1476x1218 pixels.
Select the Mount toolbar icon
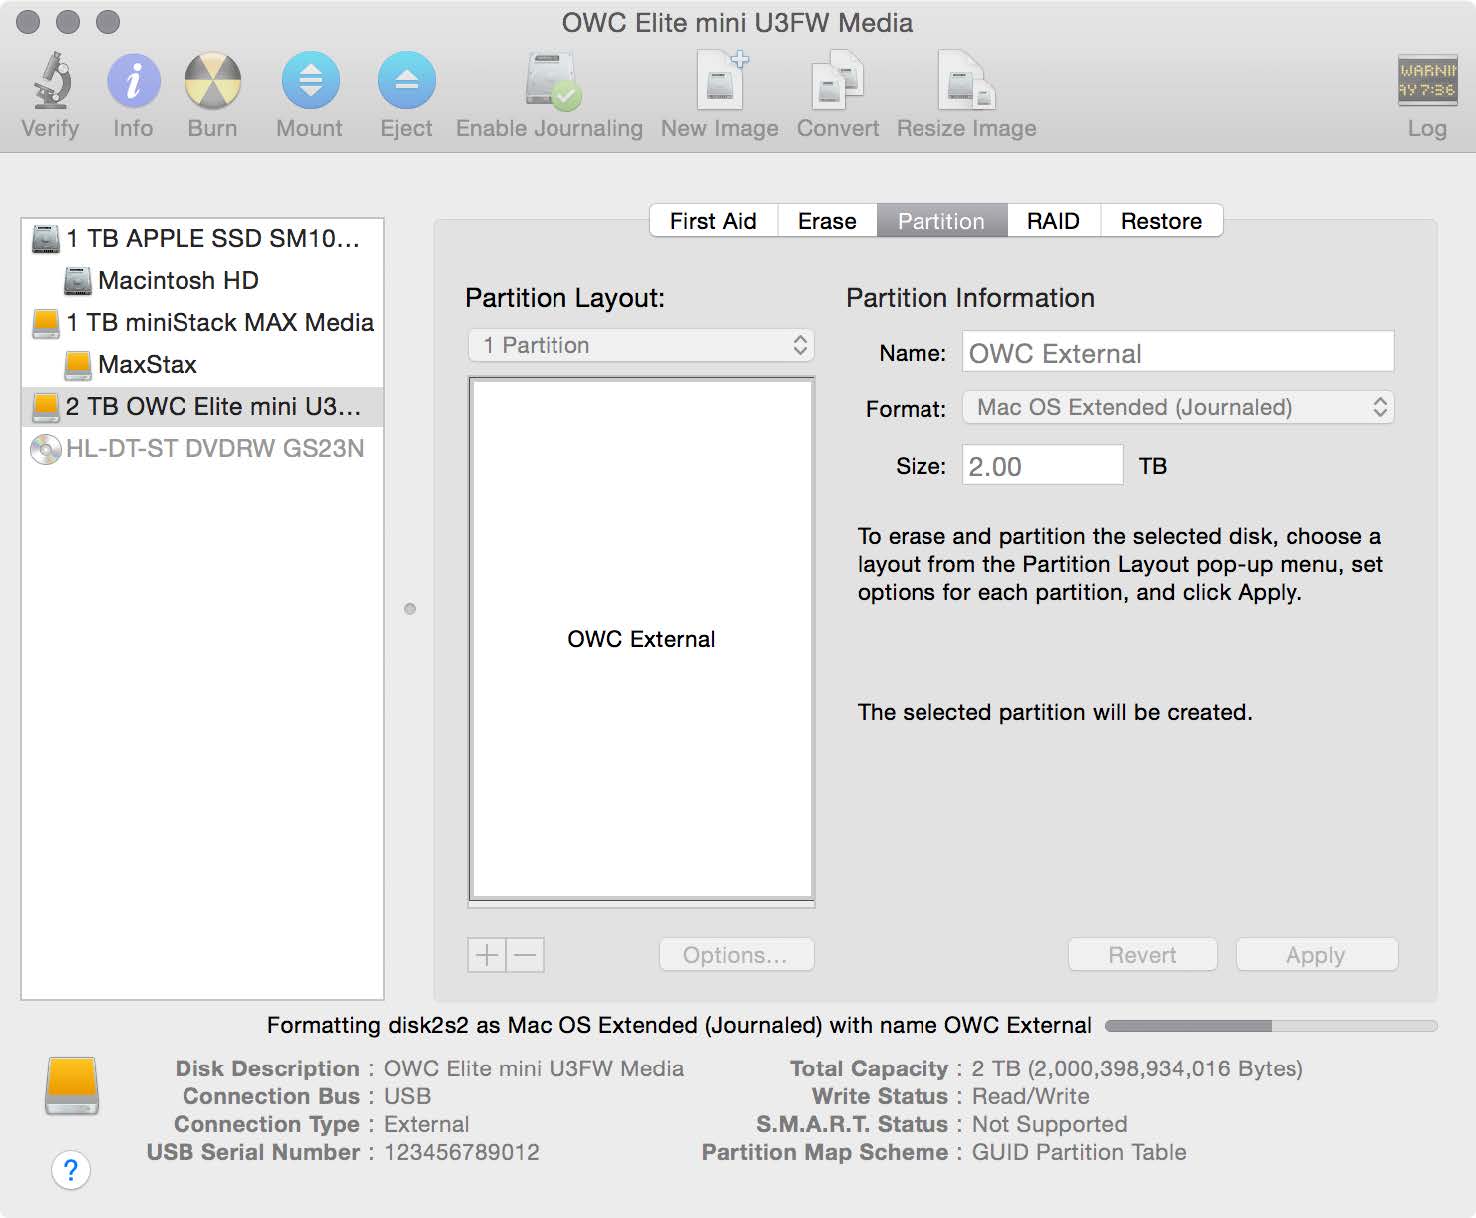pos(309,90)
